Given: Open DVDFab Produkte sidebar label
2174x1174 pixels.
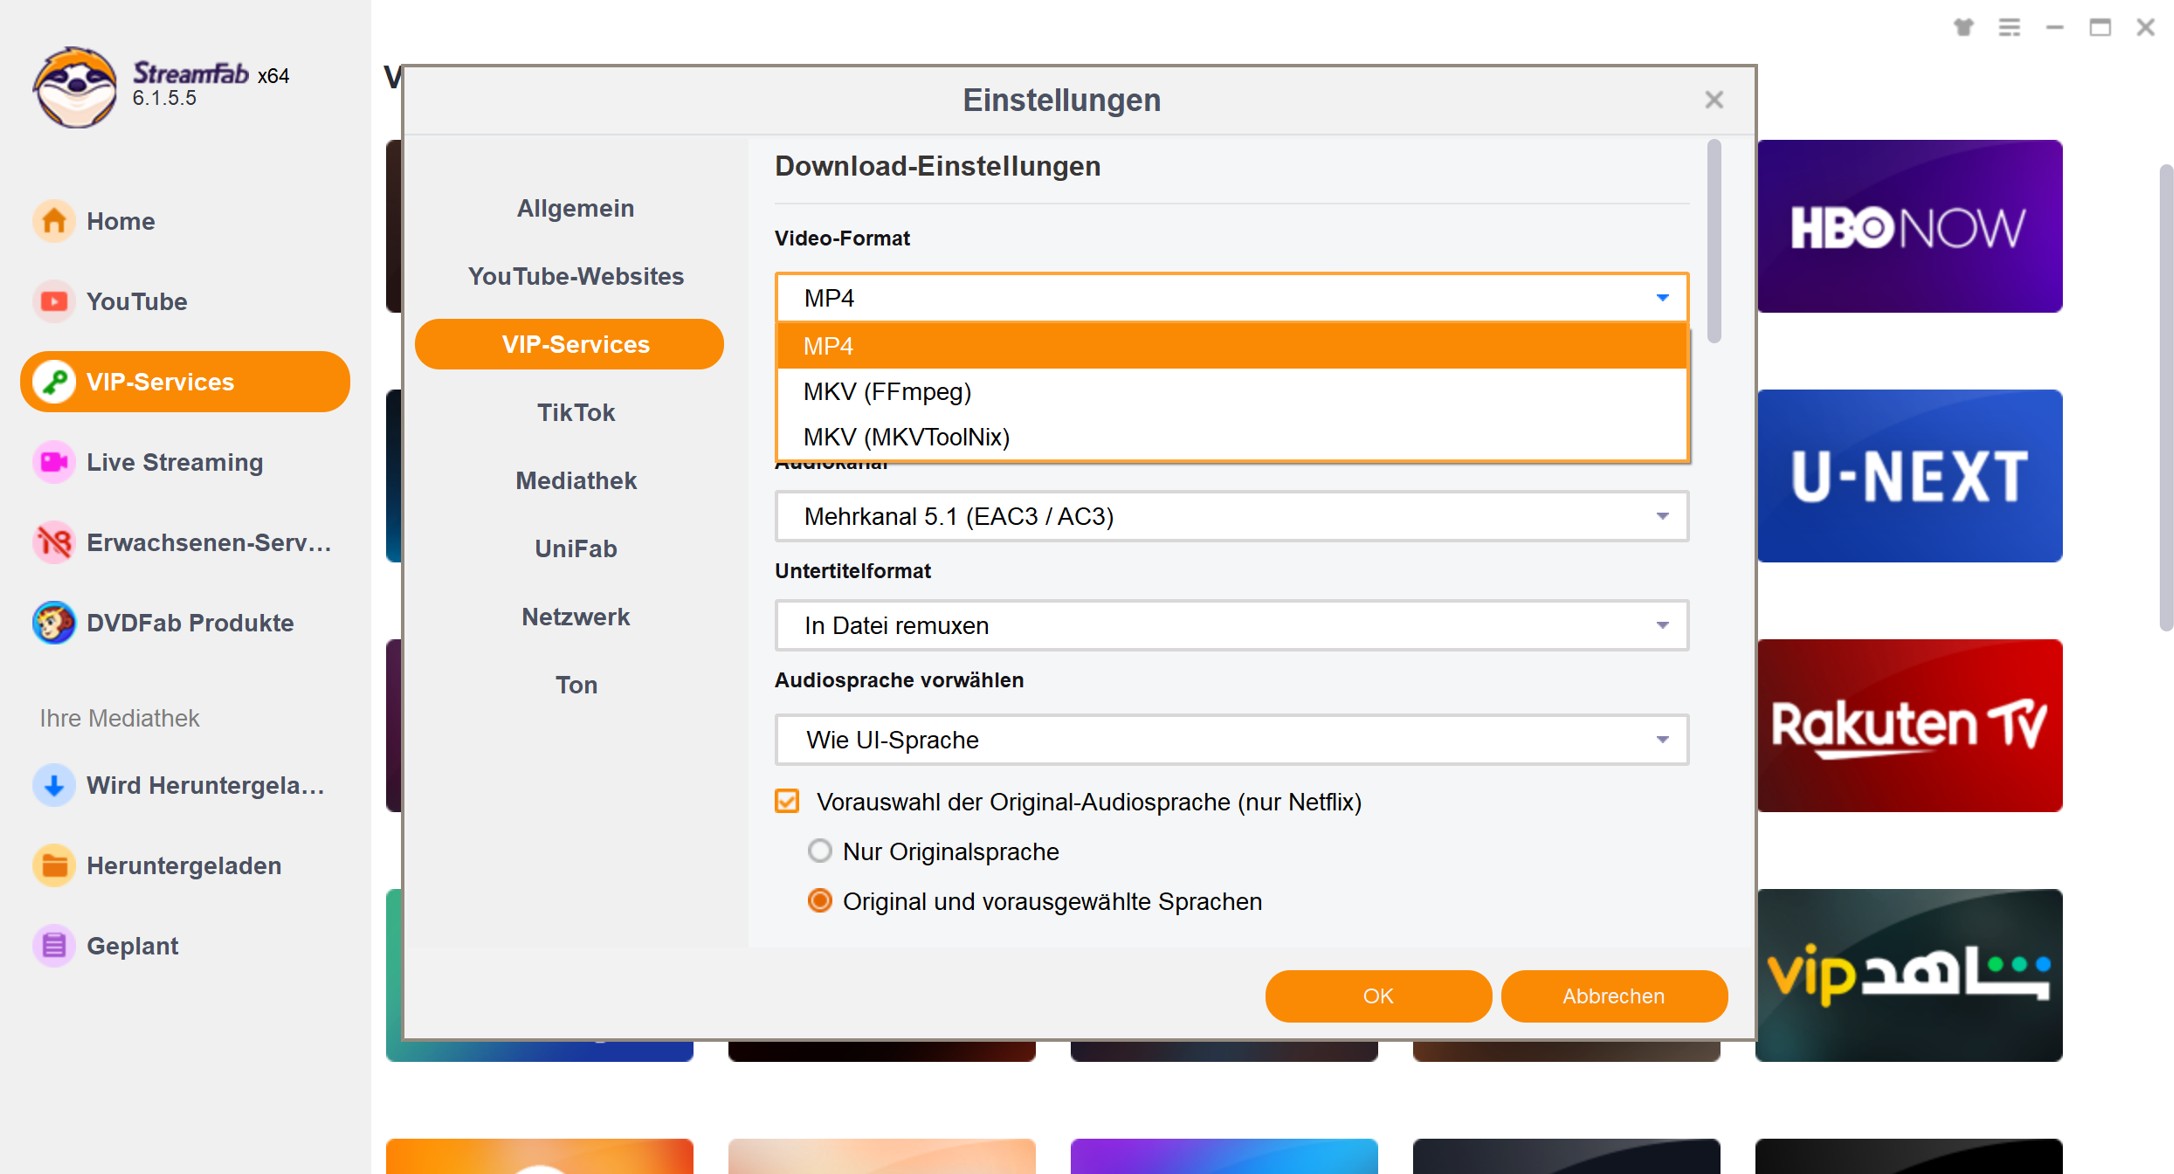Looking at the screenshot, I should point(190,623).
